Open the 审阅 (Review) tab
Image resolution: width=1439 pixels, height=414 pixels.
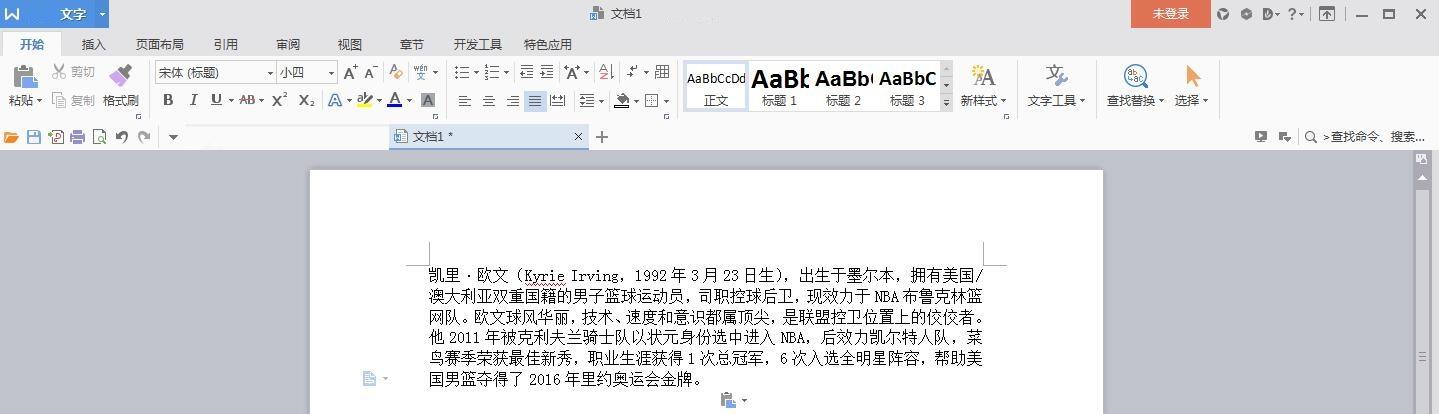tap(288, 44)
